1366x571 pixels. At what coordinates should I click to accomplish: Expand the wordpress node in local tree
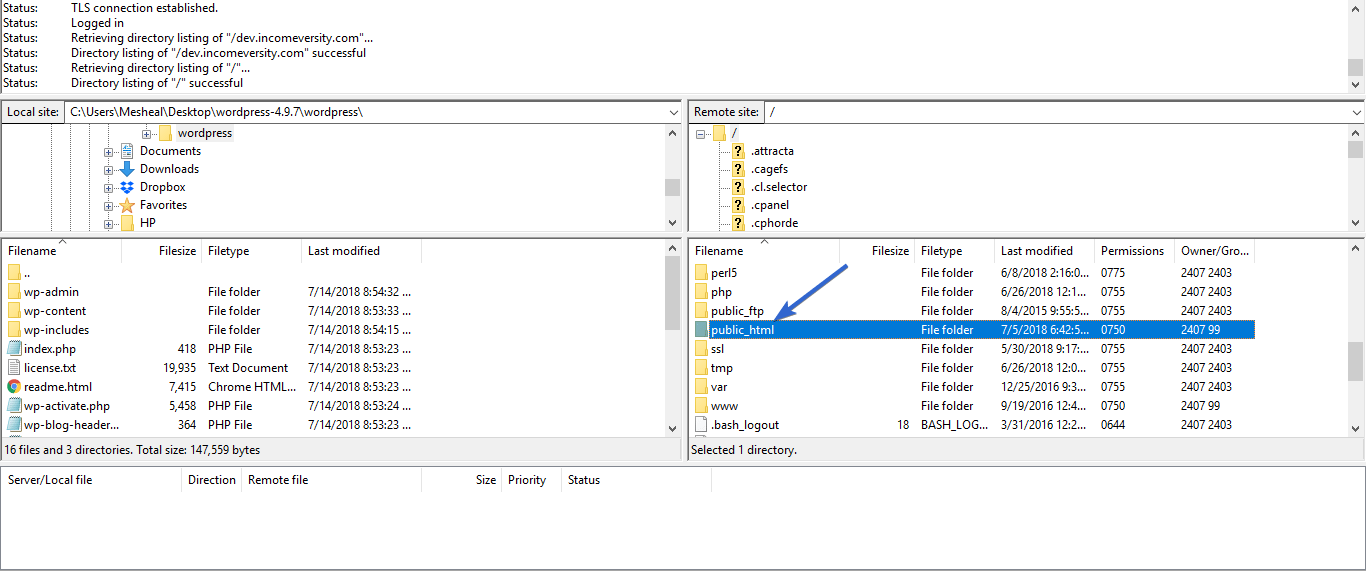[x=146, y=133]
